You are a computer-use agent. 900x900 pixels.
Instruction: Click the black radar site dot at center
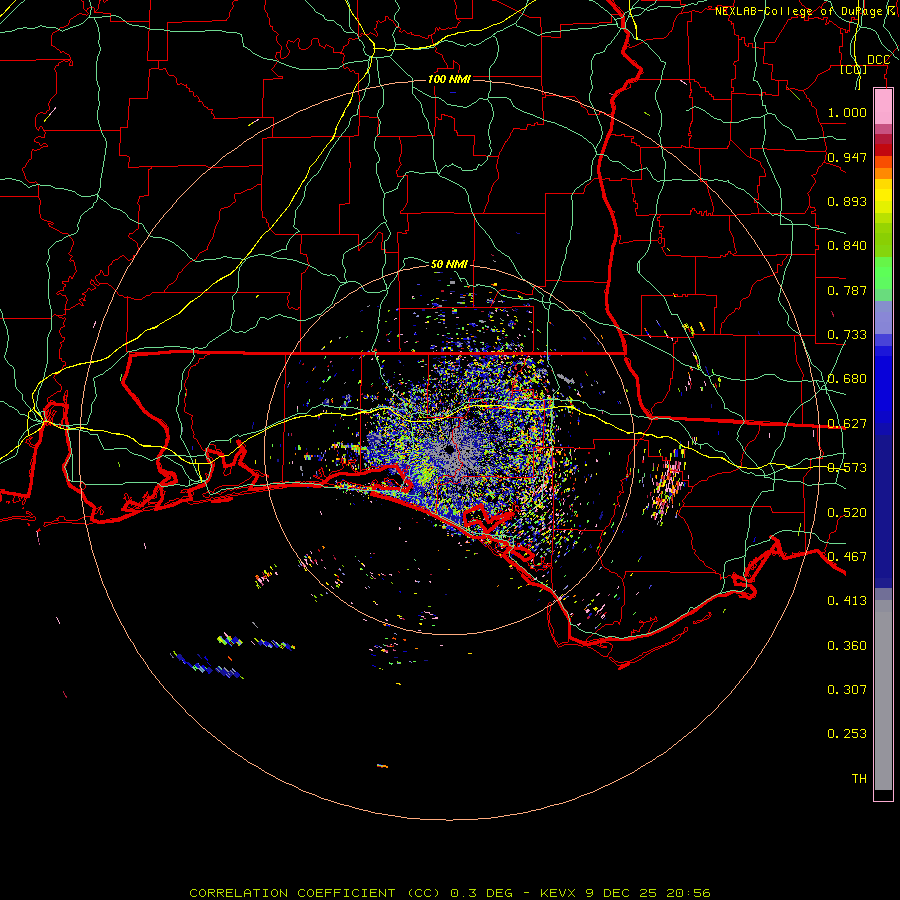[450, 450]
